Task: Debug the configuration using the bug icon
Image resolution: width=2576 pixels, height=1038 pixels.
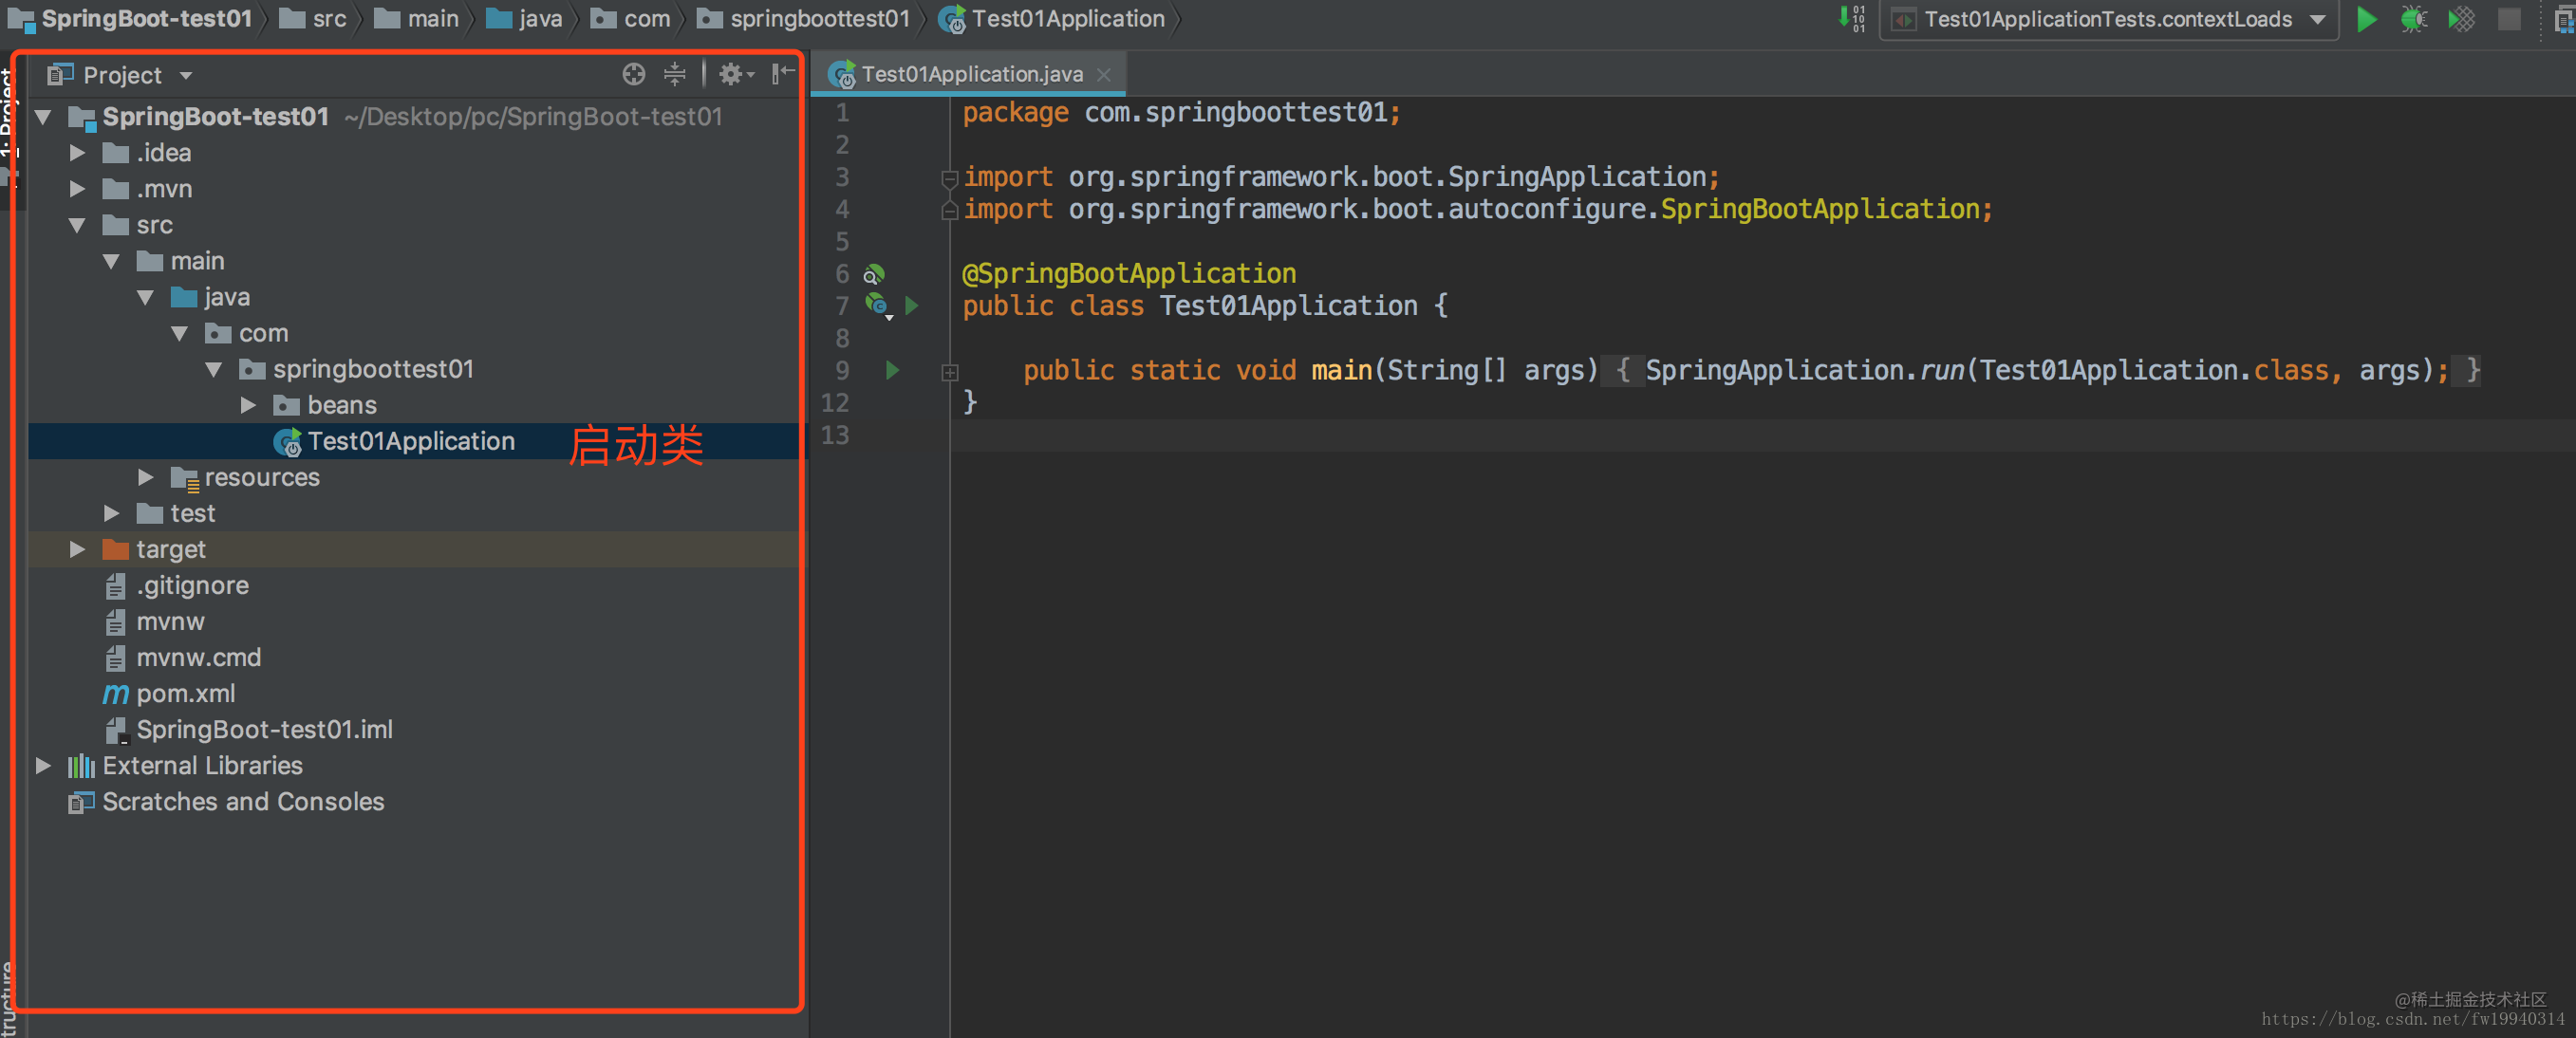Action: (x=2413, y=19)
